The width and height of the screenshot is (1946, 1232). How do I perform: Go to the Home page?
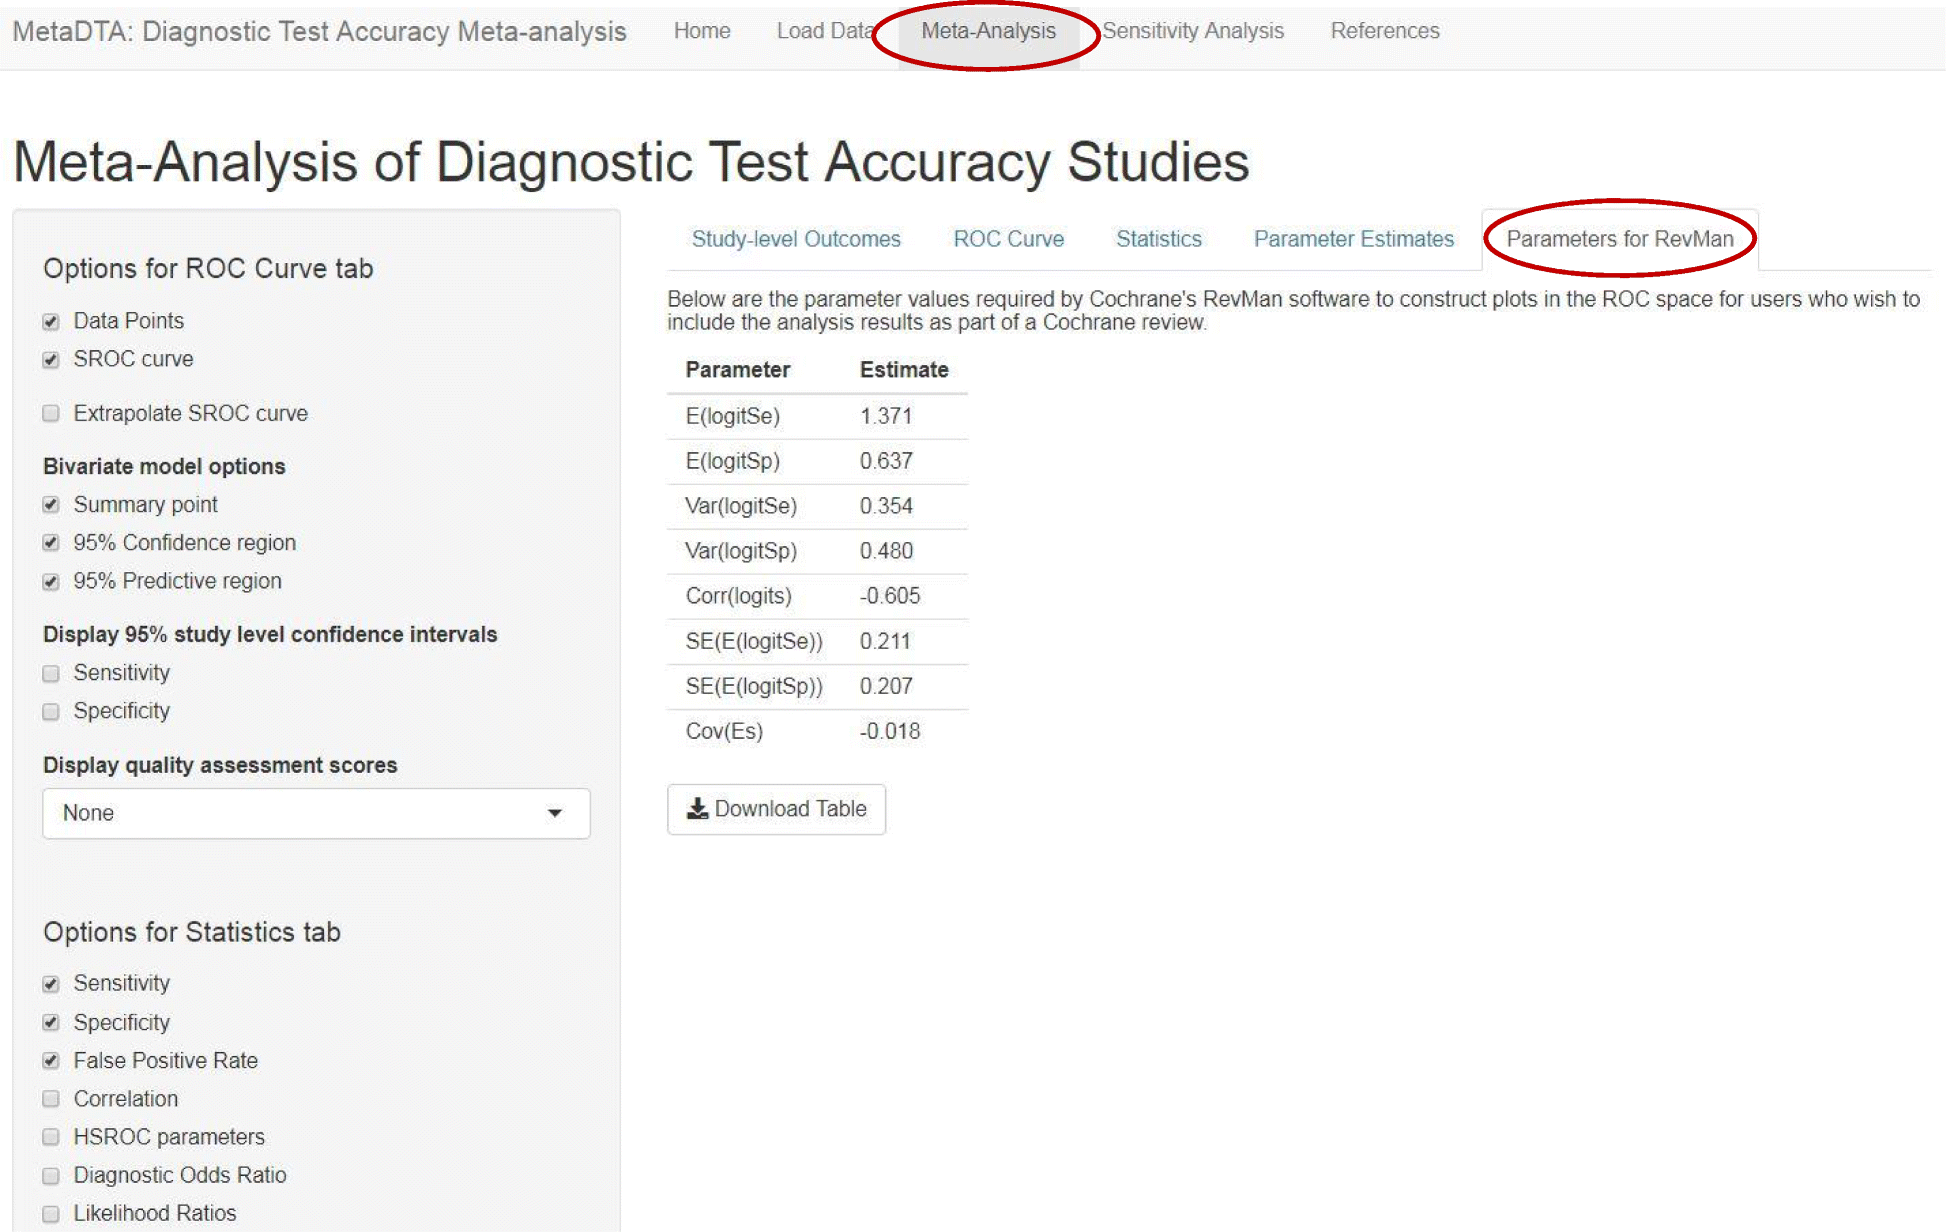702,31
